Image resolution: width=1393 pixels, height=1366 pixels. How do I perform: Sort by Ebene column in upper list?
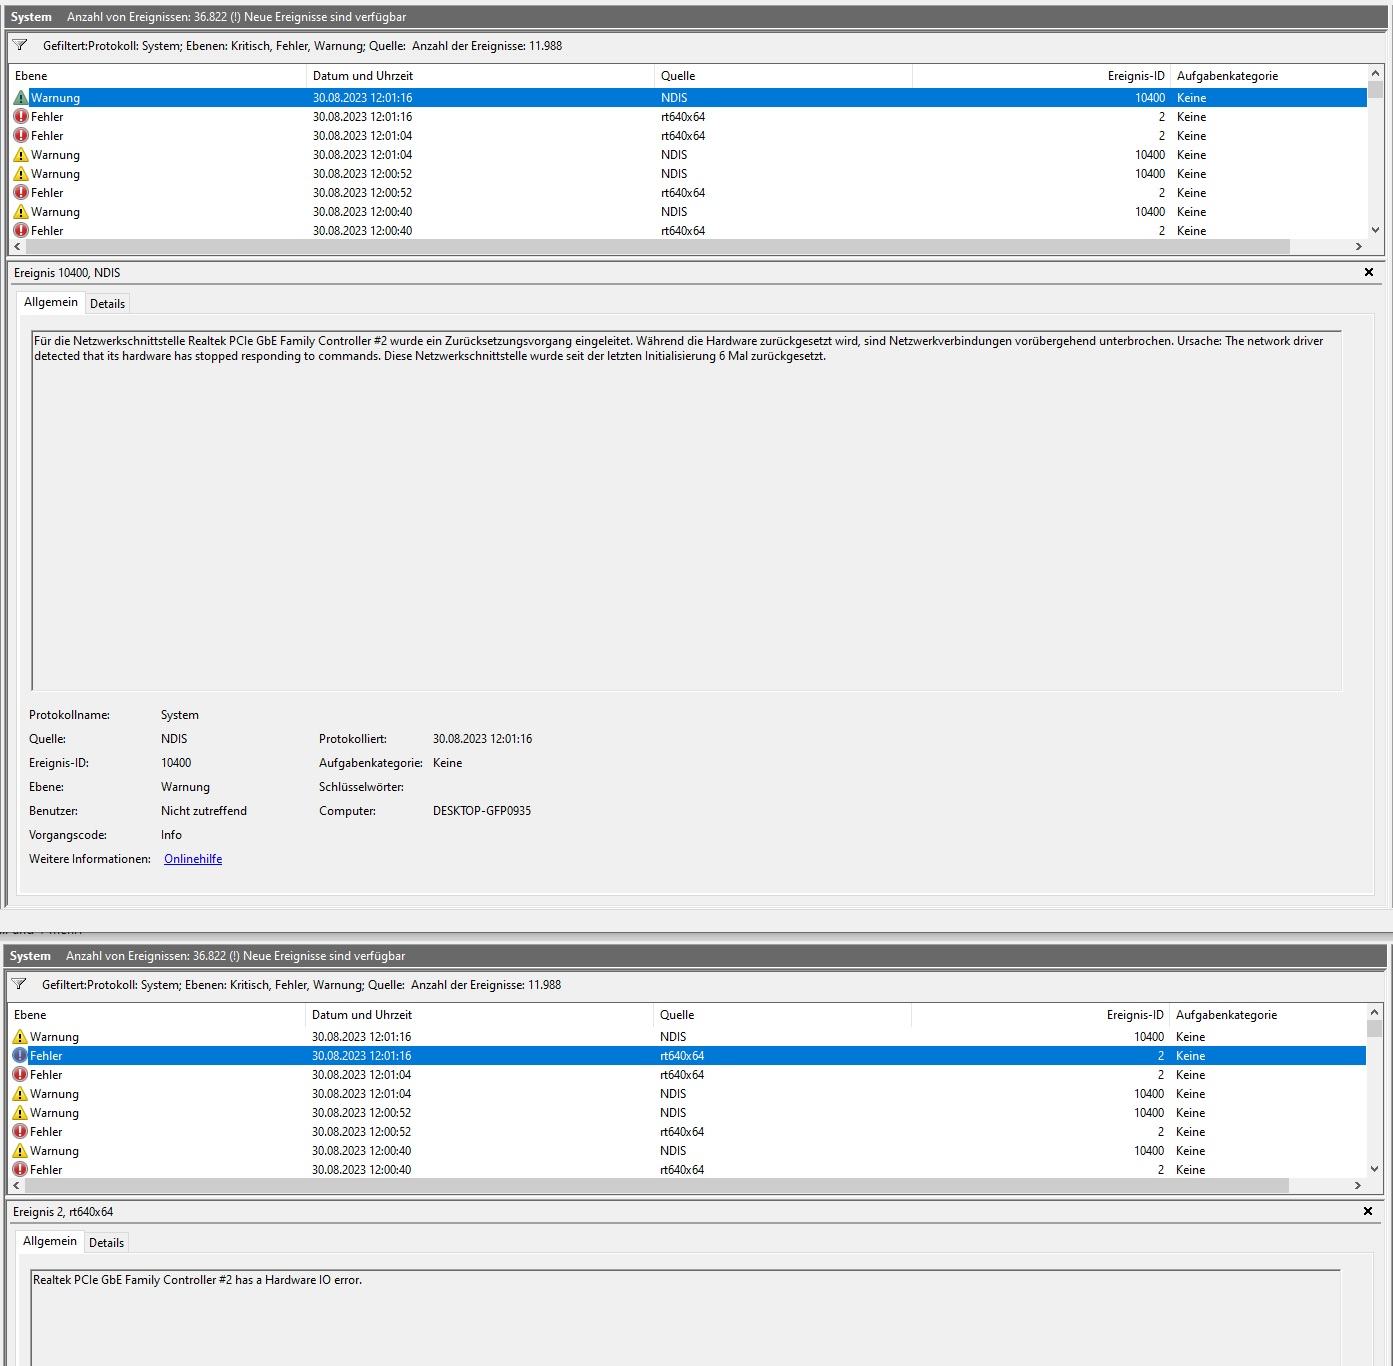(158, 76)
